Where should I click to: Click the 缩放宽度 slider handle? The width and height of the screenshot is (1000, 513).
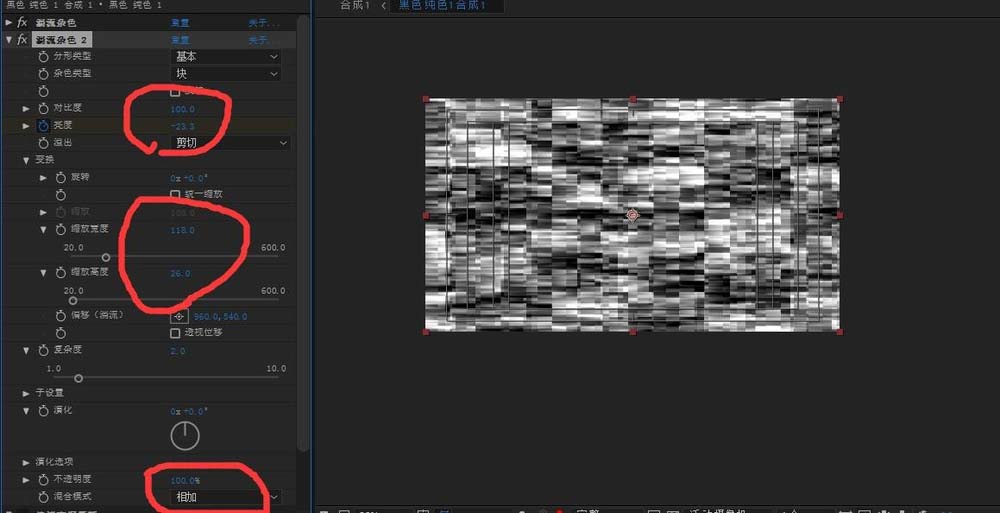[x=106, y=257]
